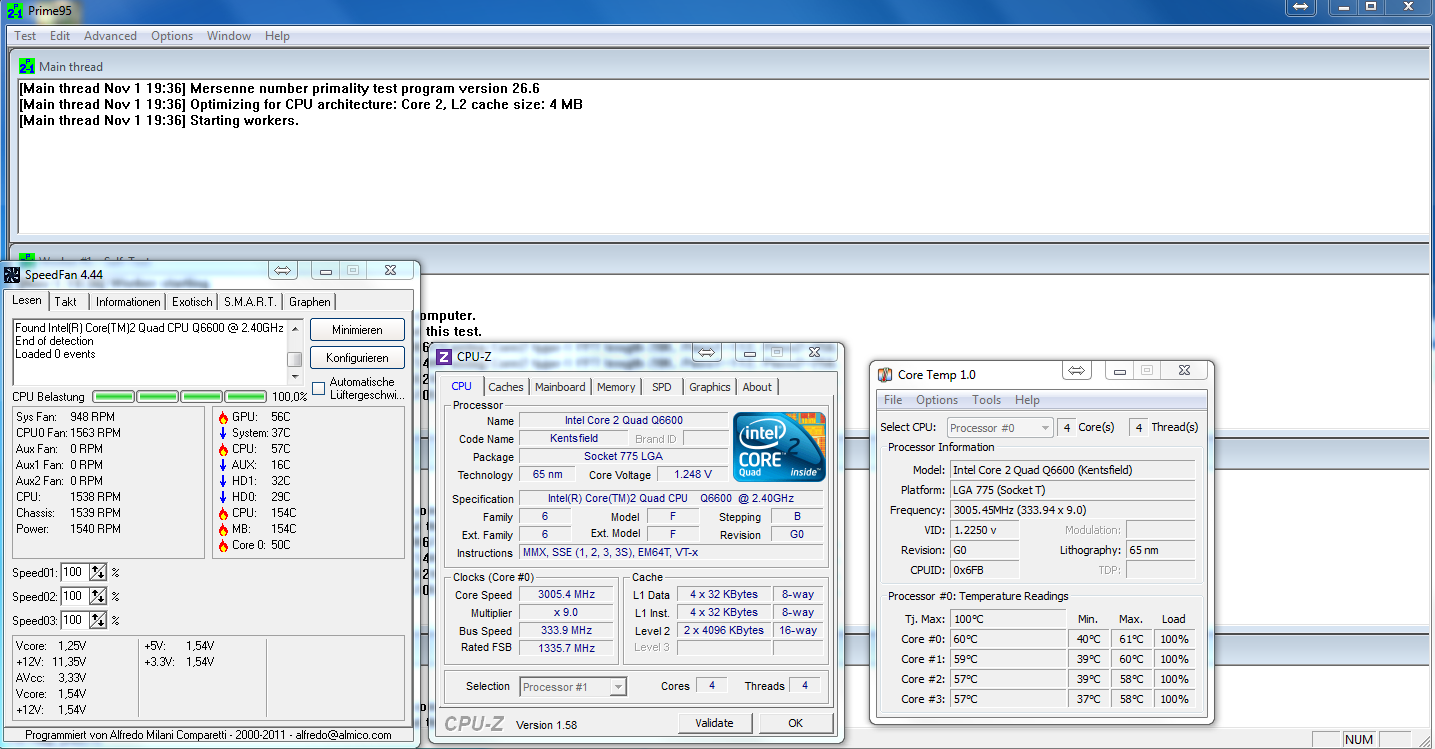Open the Tools menu in Core Temp

(986, 400)
